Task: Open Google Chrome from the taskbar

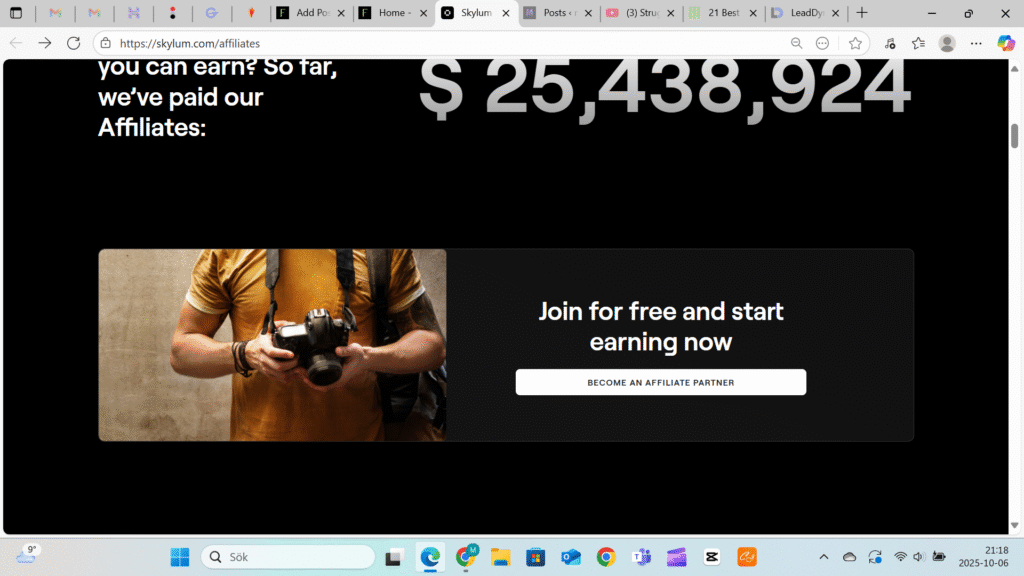Action: 606,557
